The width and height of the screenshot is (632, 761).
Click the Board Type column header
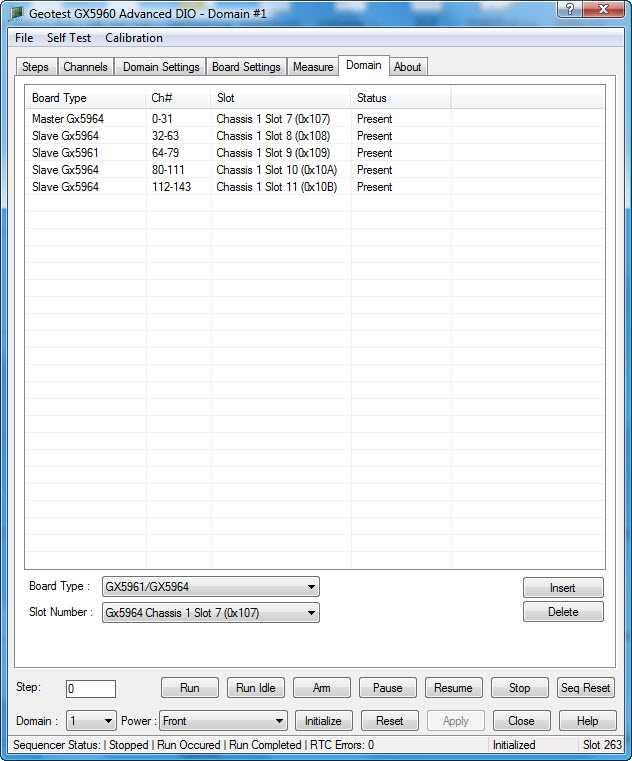pyautogui.click(x=85, y=98)
